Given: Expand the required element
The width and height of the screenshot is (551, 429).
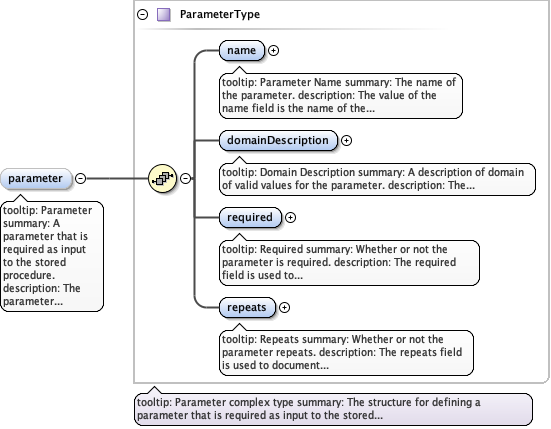Looking at the screenshot, I should [x=290, y=217].
